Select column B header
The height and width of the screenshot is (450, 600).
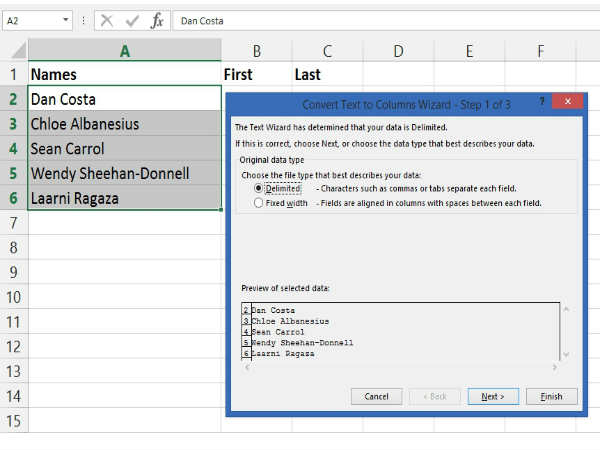[x=257, y=50]
